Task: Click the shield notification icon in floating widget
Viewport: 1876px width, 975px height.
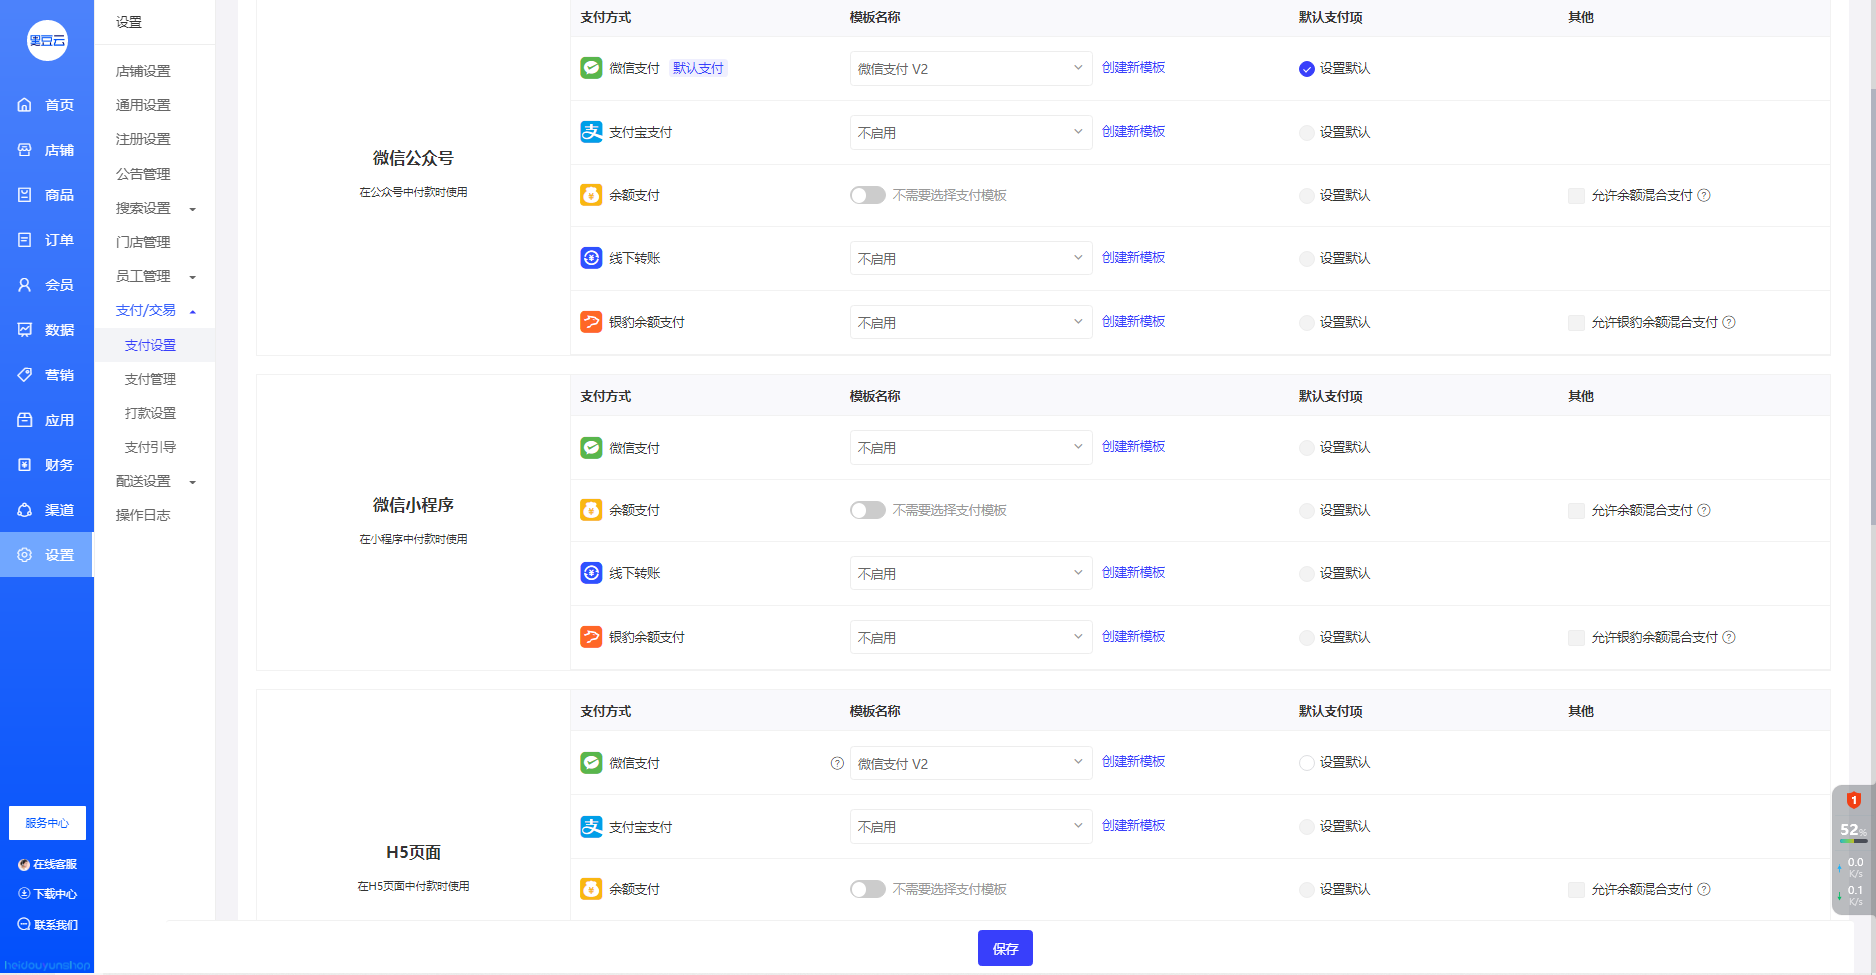Action: pyautogui.click(x=1853, y=800)
